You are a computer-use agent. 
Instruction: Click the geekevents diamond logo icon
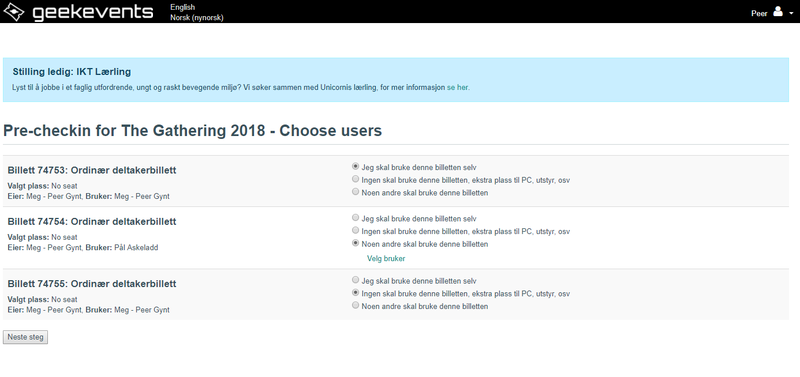pos(14,12)
